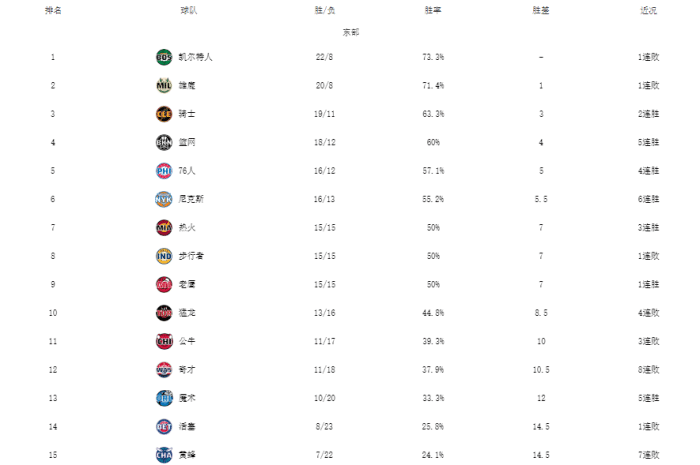Click the 76ers logo beside 76人
The image size is (700, 465).
164,171
